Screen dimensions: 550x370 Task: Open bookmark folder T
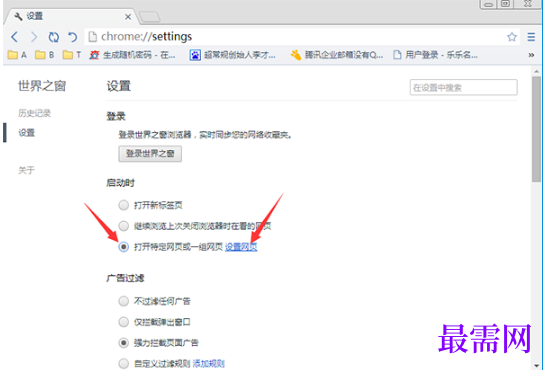point(72,55)
